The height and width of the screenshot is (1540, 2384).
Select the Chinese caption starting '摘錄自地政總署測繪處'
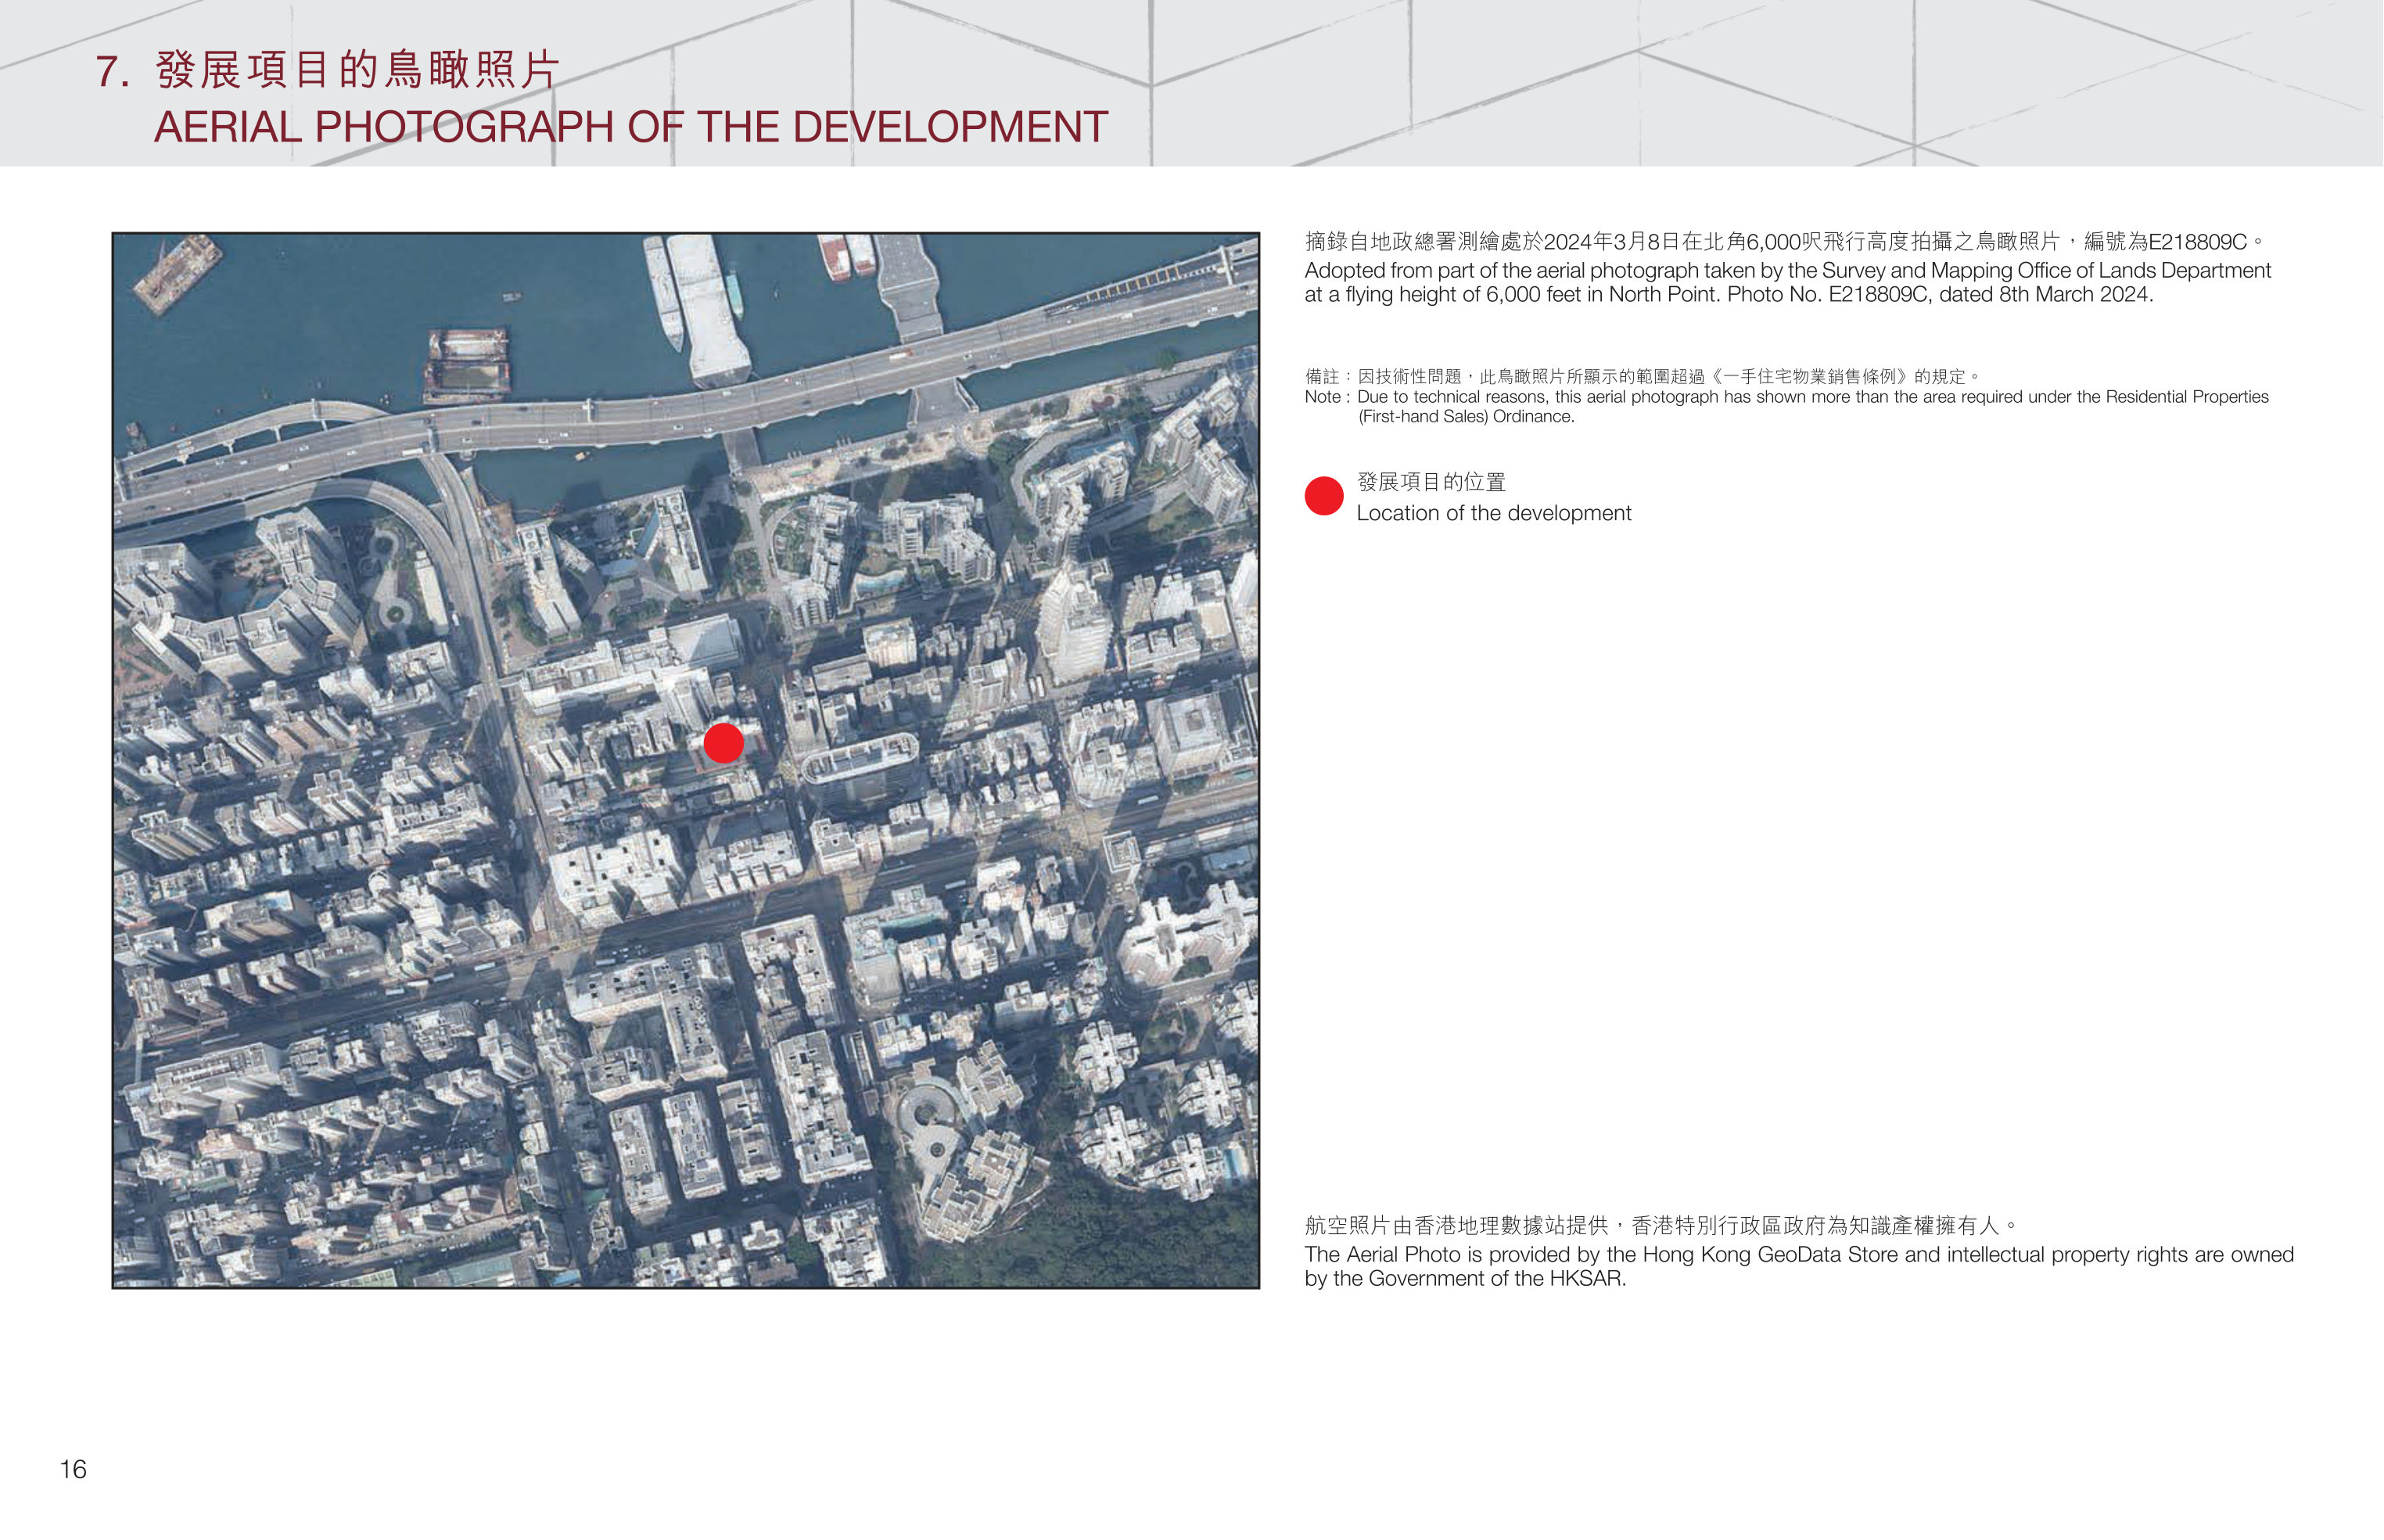click(1784, 241)
